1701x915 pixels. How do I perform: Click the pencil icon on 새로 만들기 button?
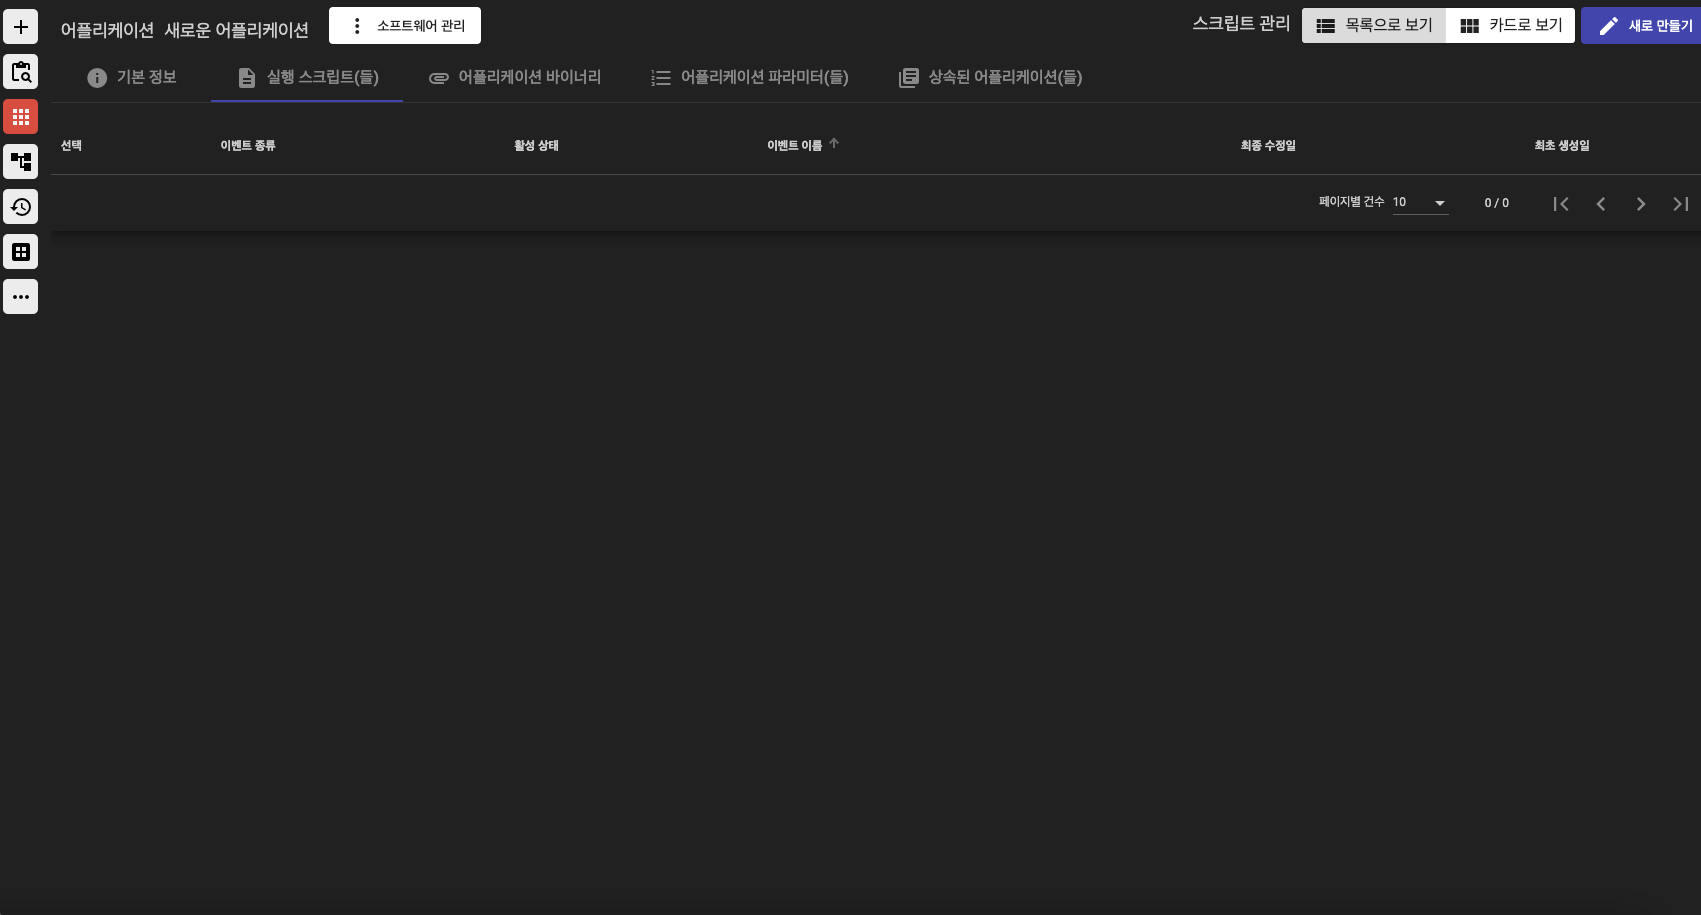tap(1608, 25)
